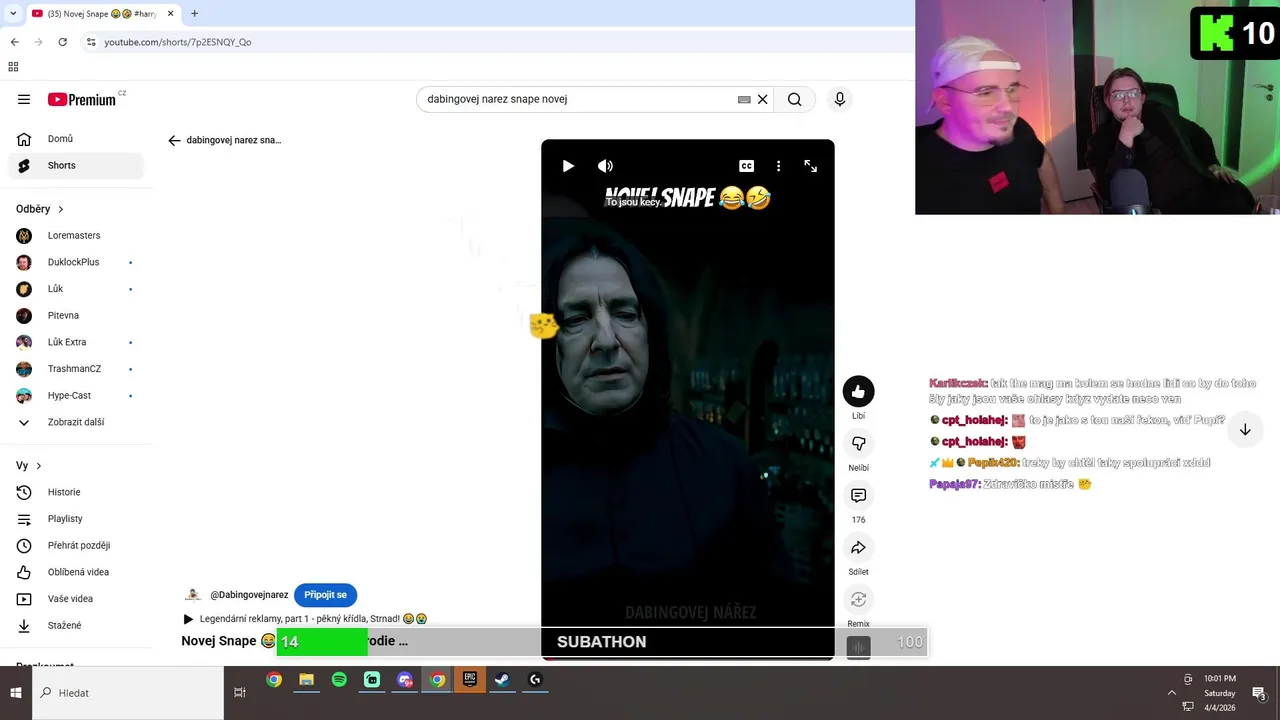The height and width of the screenshot is (720, 1280).
Task: Expand the Chrome tab search dropdown
Action: coord(12,14)
